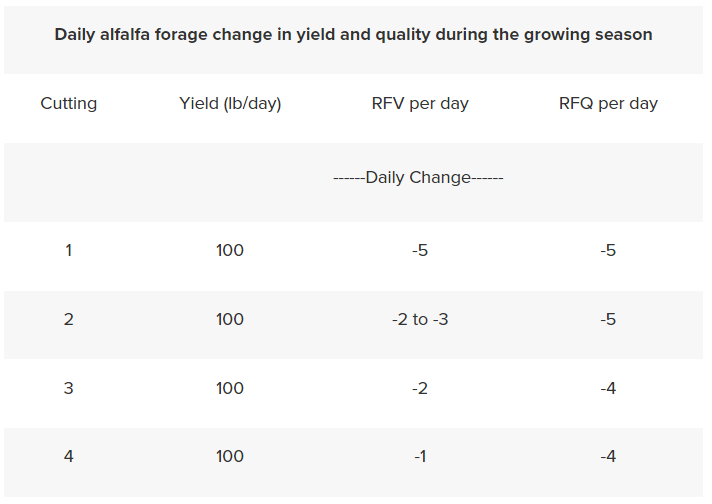712x504 pixels.
Task: Select cutting number 3 in first column
Action: point(69,388)
